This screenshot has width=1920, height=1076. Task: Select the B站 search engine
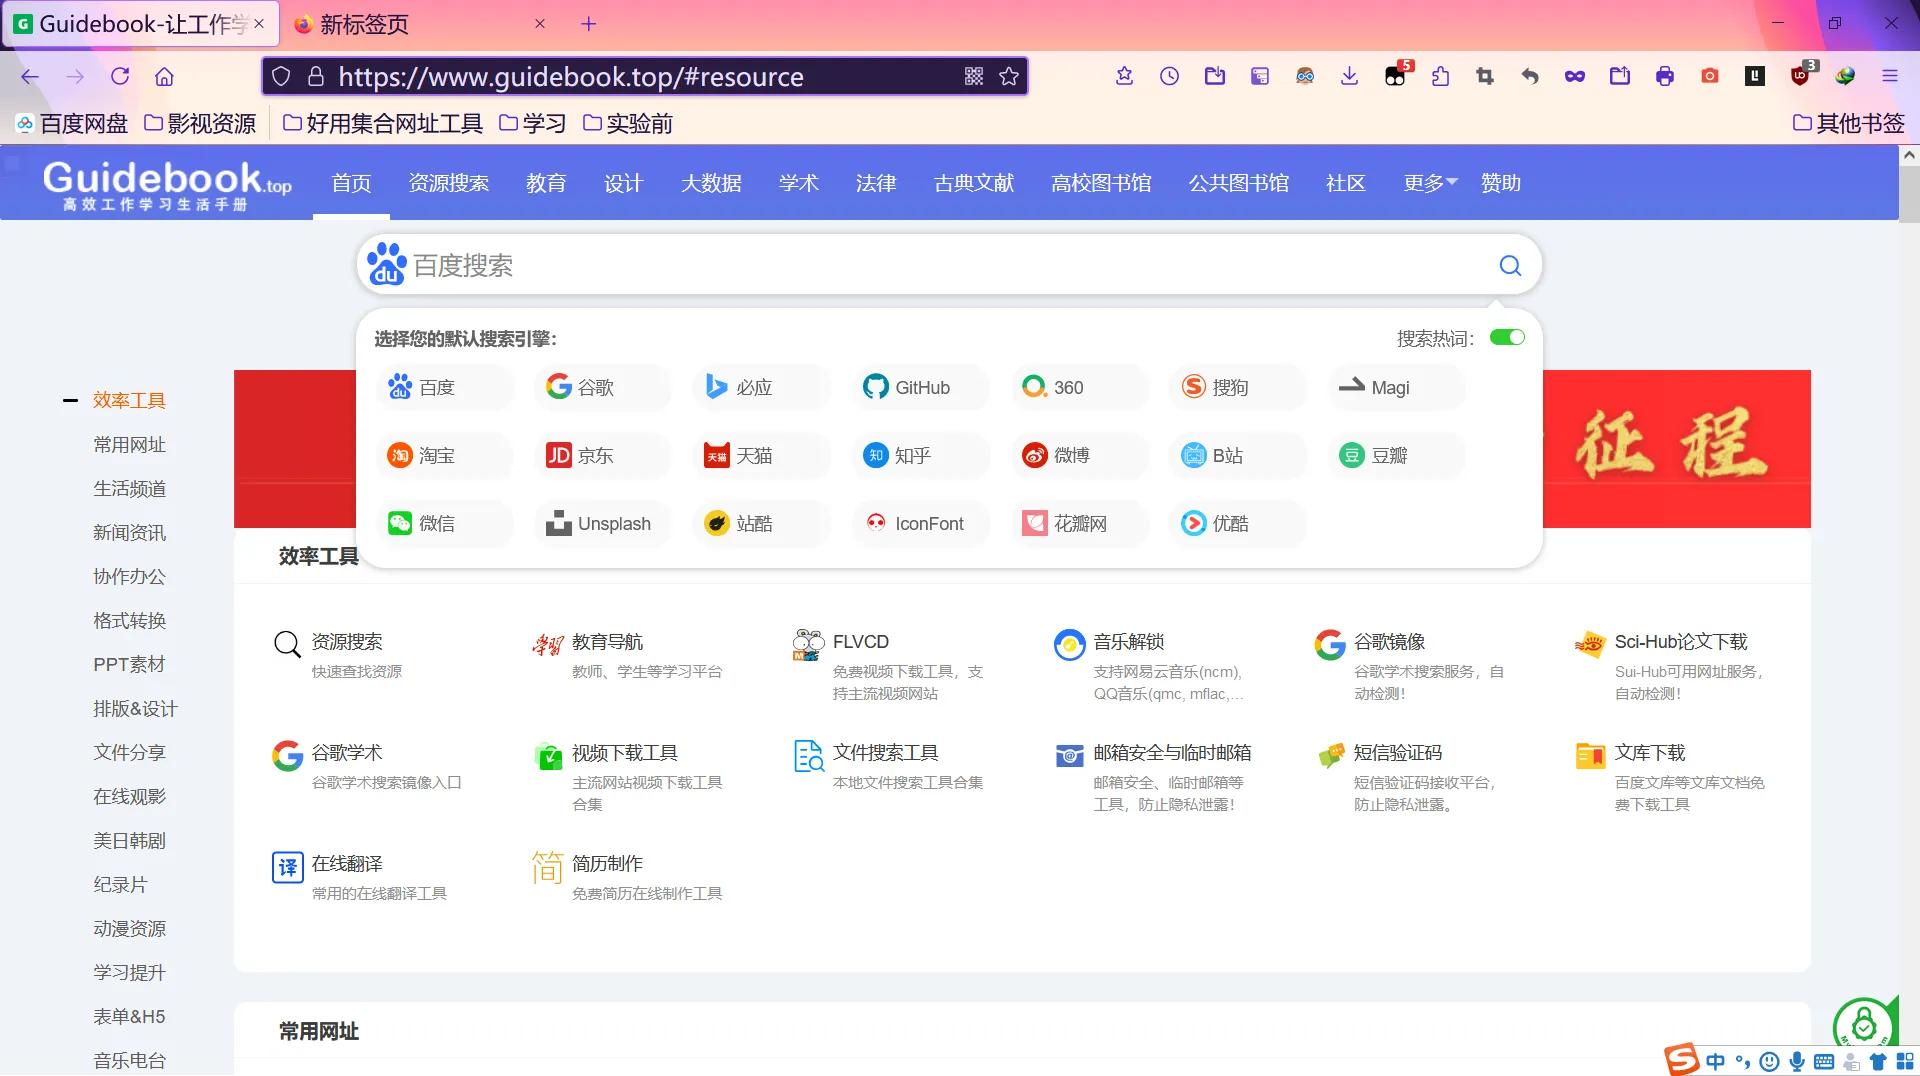1236,455
